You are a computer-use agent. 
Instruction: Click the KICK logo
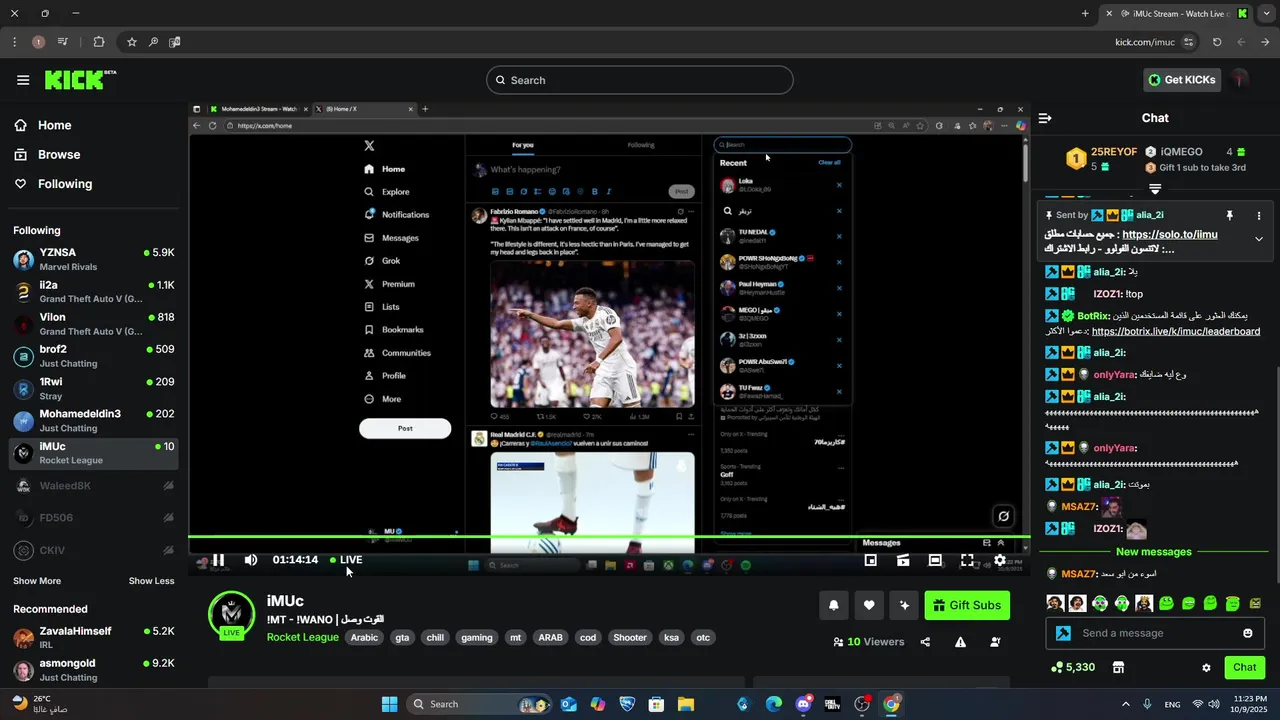[x=80, y=80]
